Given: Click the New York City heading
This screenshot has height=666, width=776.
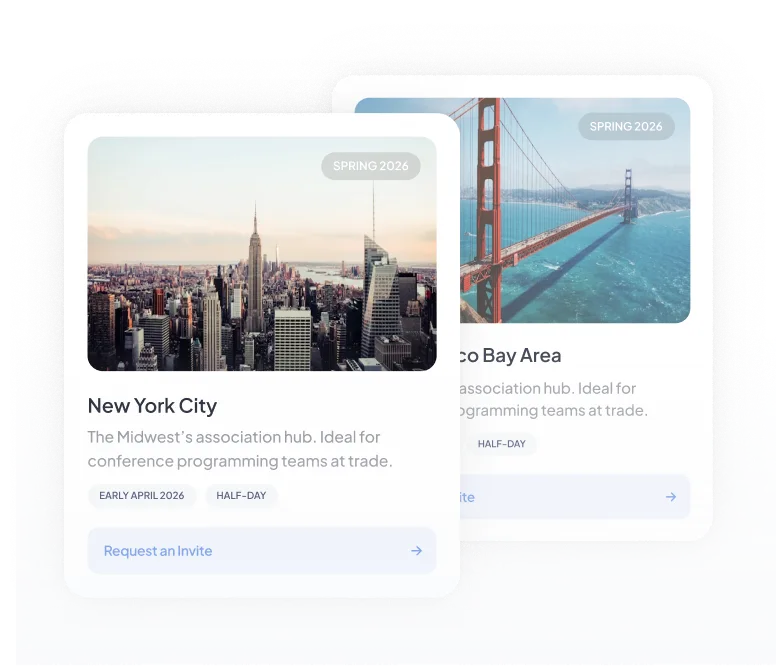Looking at the screenshot, I should pos(152,406).
